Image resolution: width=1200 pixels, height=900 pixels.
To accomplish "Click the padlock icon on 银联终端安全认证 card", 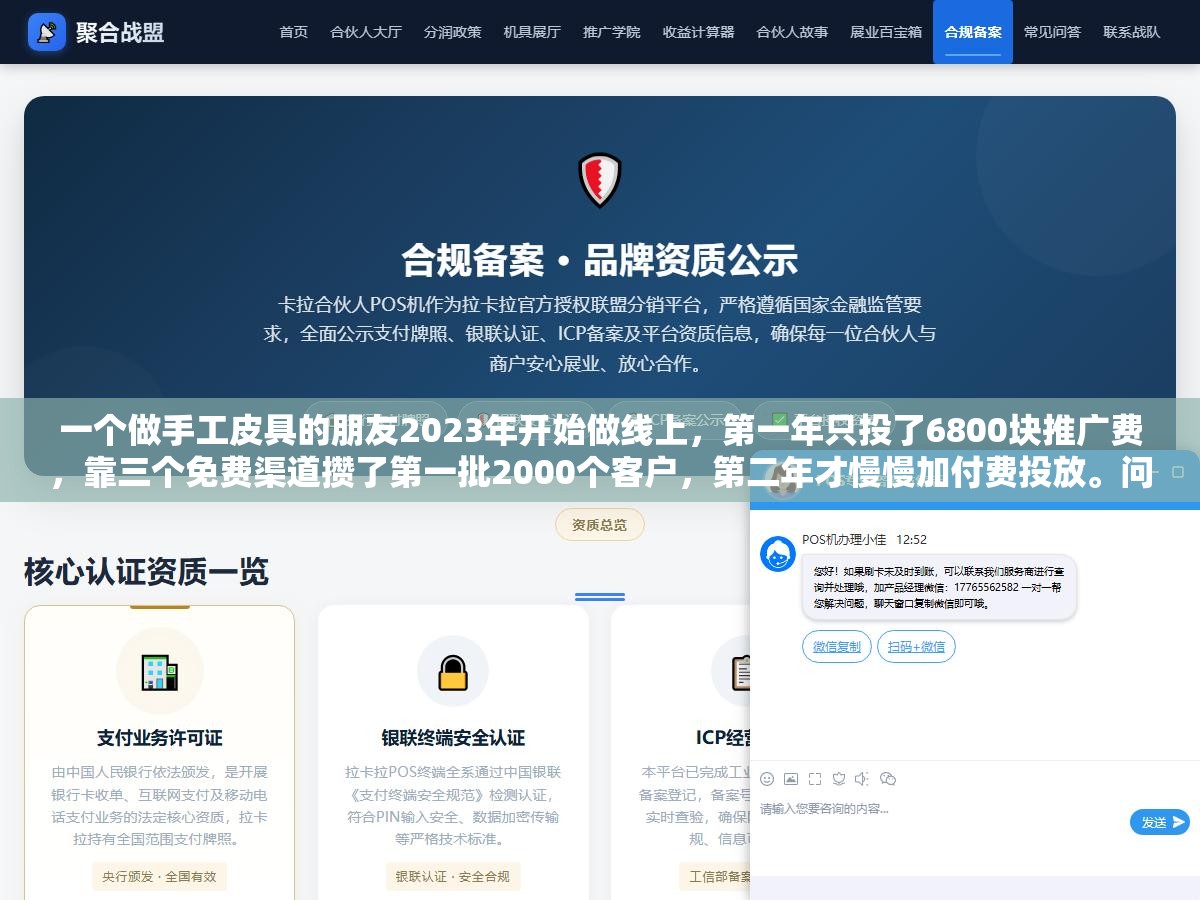I will click(x=453, y=671).
